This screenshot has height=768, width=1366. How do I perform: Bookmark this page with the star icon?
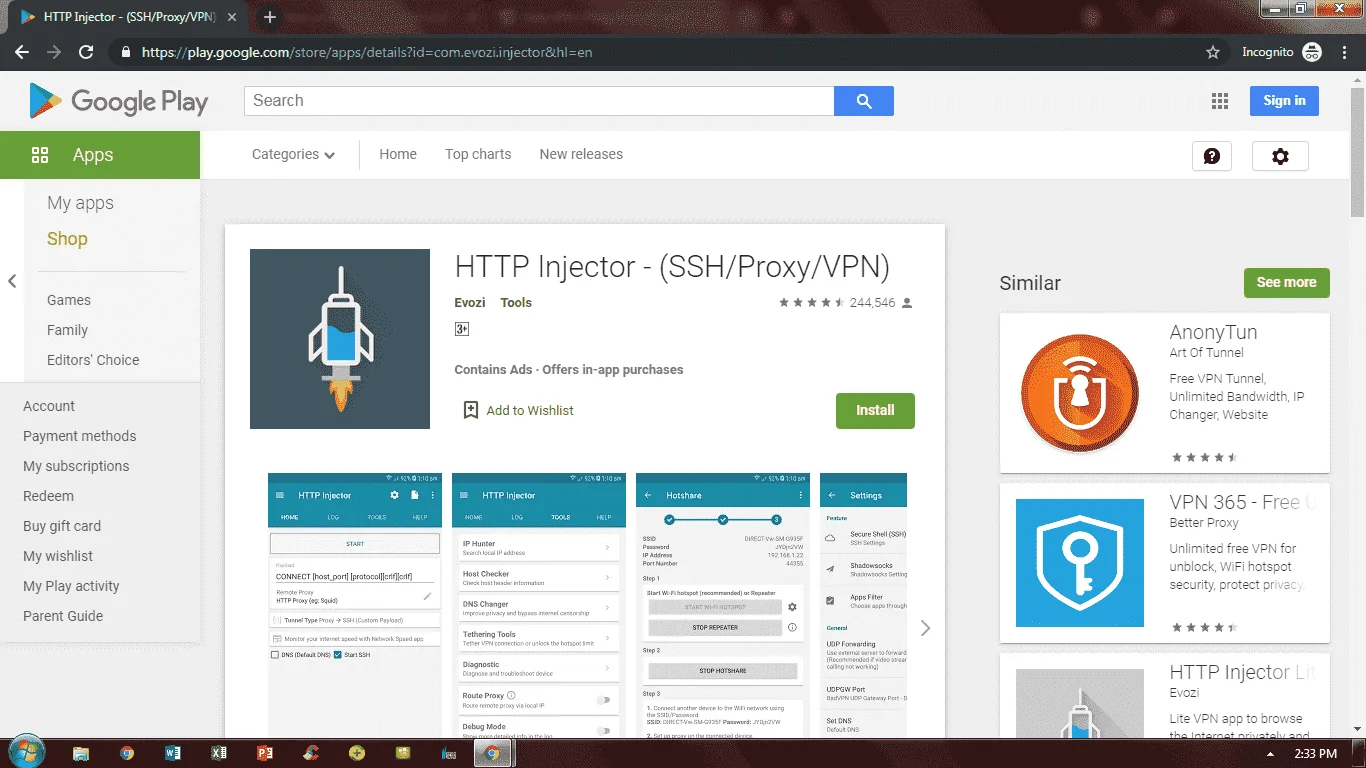coord(1213,52)
